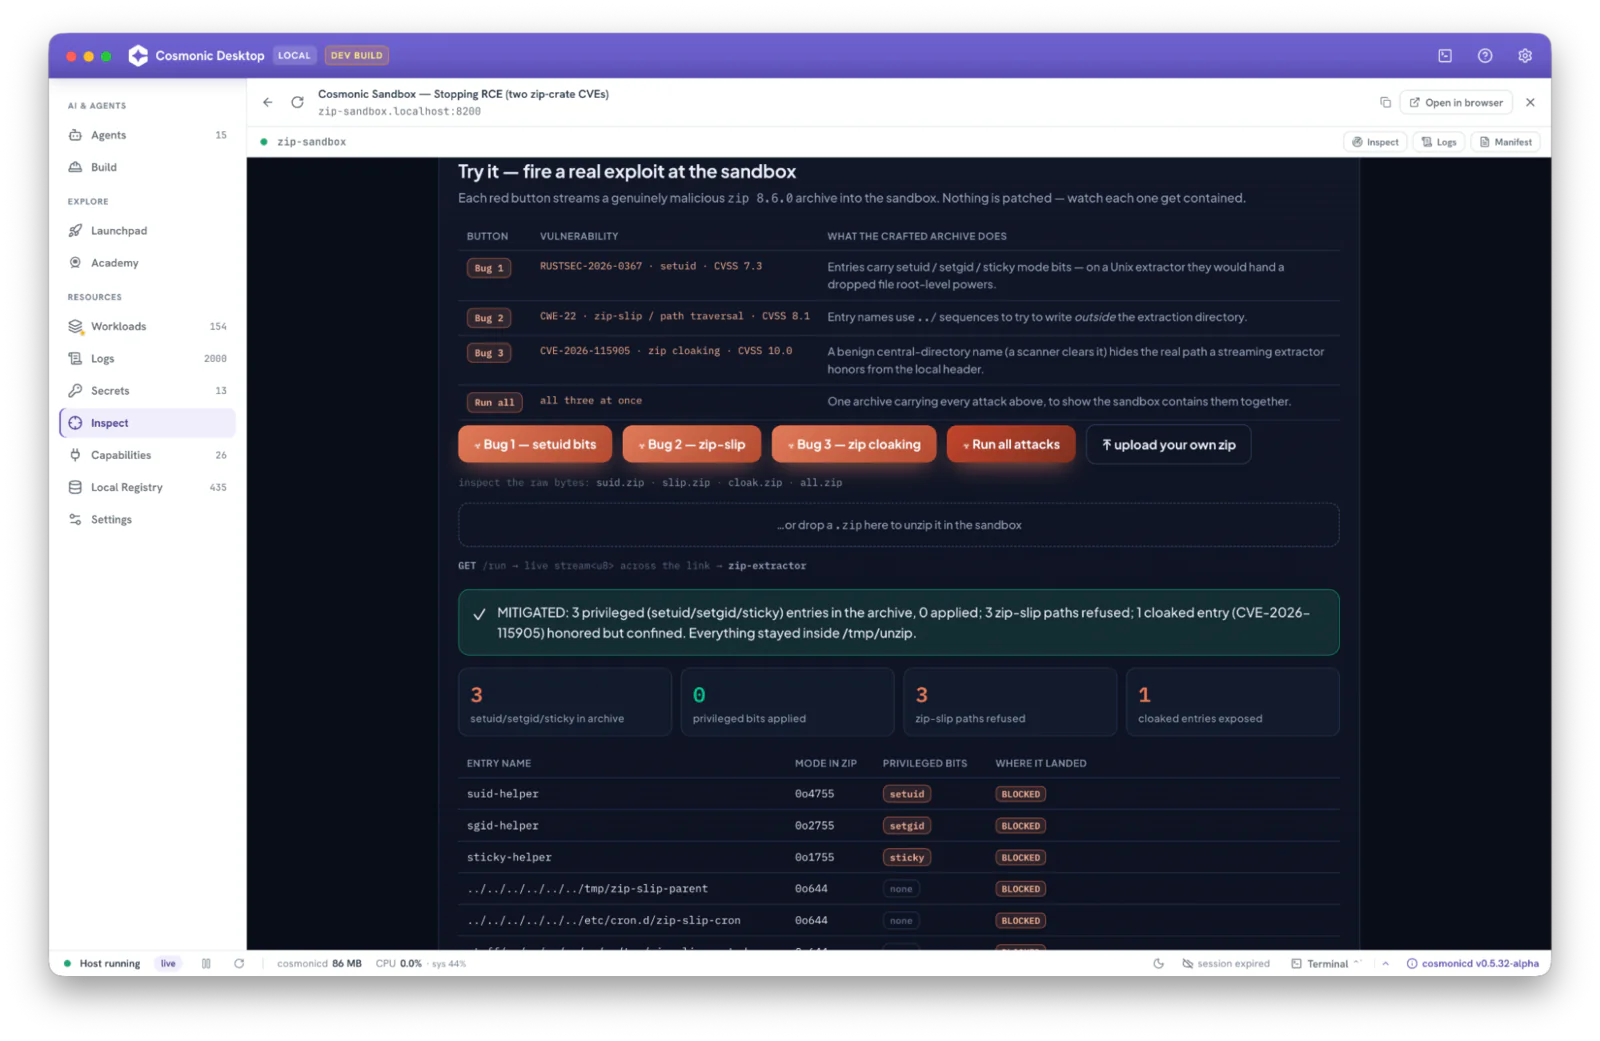Open the sandbox in browser
Viewport: 1600px width, 1041px height.
[1456, 102]
